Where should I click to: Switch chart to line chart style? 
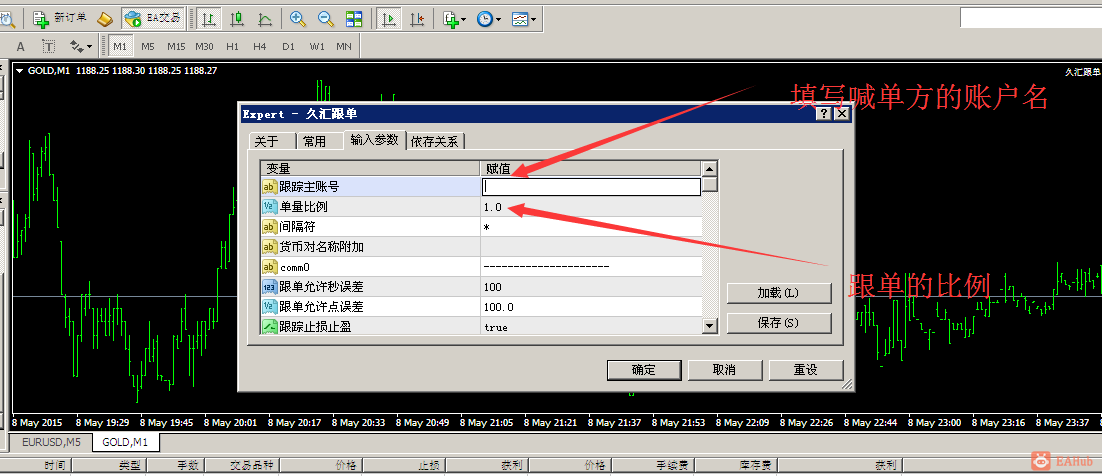266,19
